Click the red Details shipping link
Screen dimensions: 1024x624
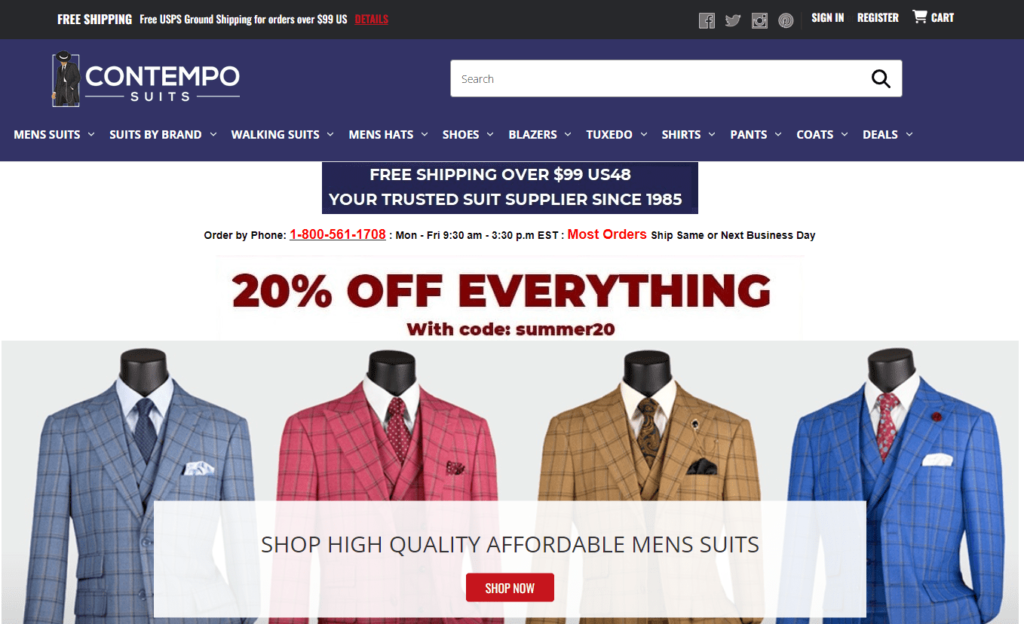point(371,20)
